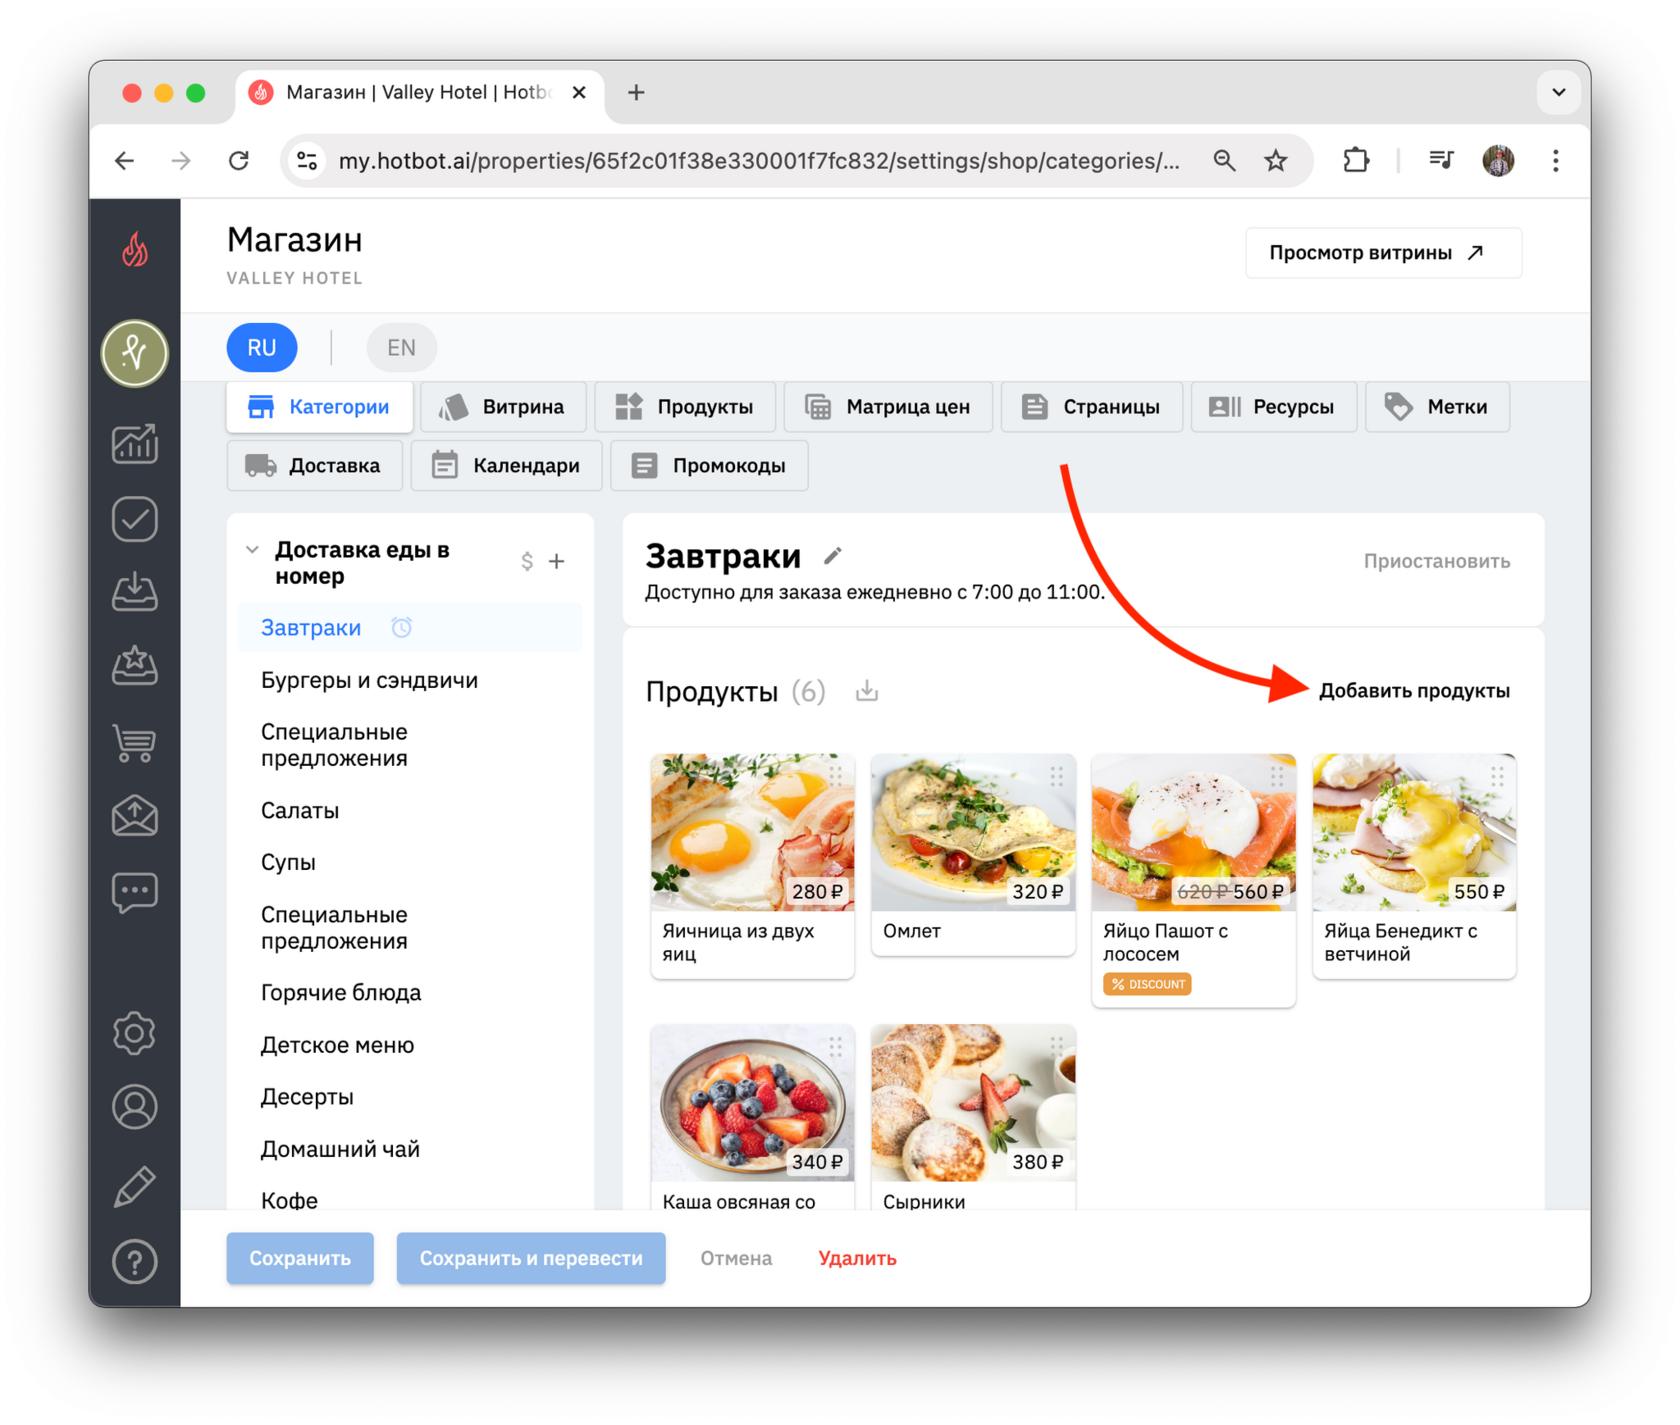
Task: Open the analytics chart sidebar icon
Action: [x=135, y=443]
